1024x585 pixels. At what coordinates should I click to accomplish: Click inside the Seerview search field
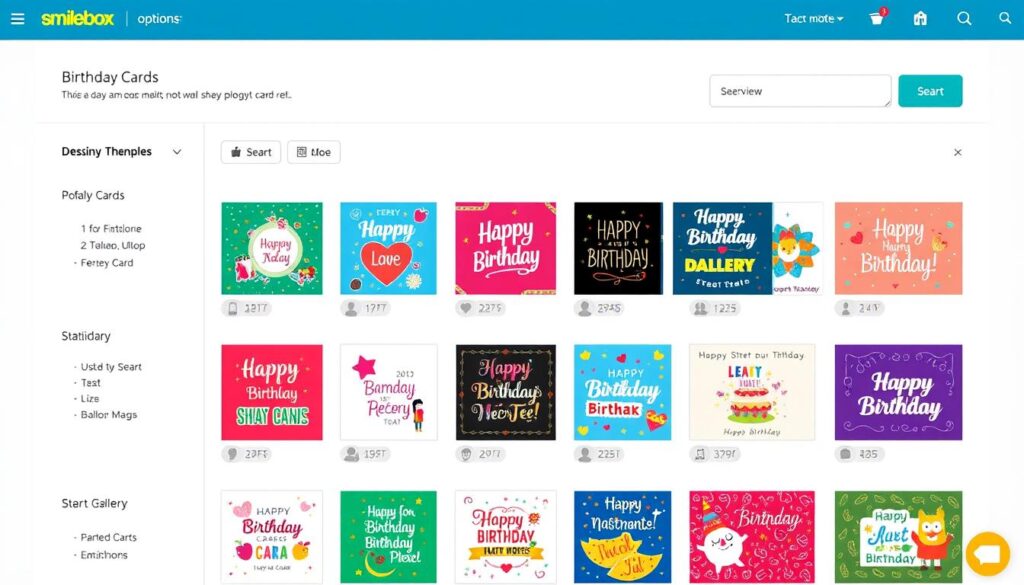tap(800, 90)
